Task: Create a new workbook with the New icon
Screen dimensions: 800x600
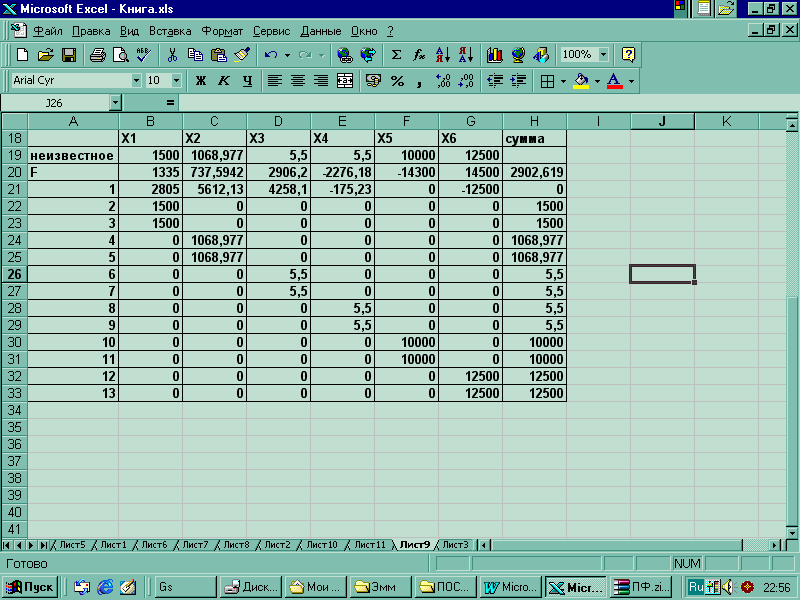Action: [x=22, y=55]
